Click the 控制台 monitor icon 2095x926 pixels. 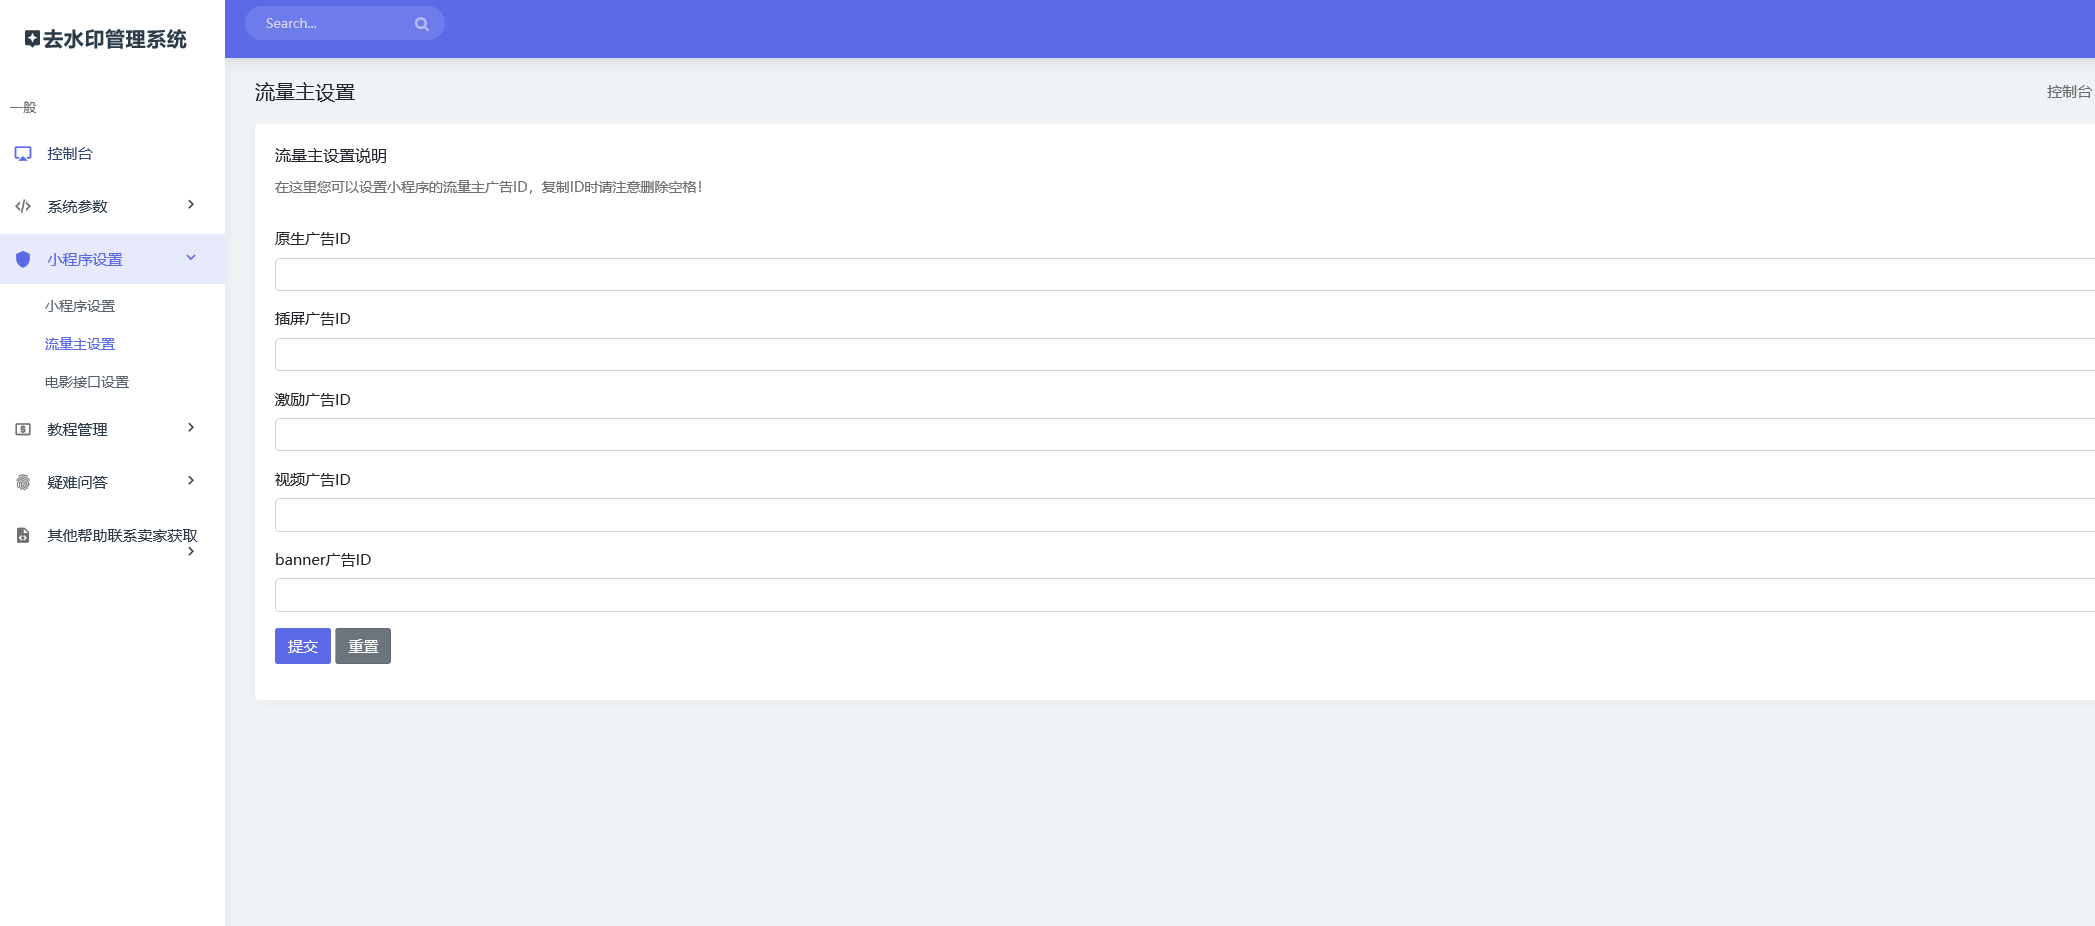(x=23, y=154)
